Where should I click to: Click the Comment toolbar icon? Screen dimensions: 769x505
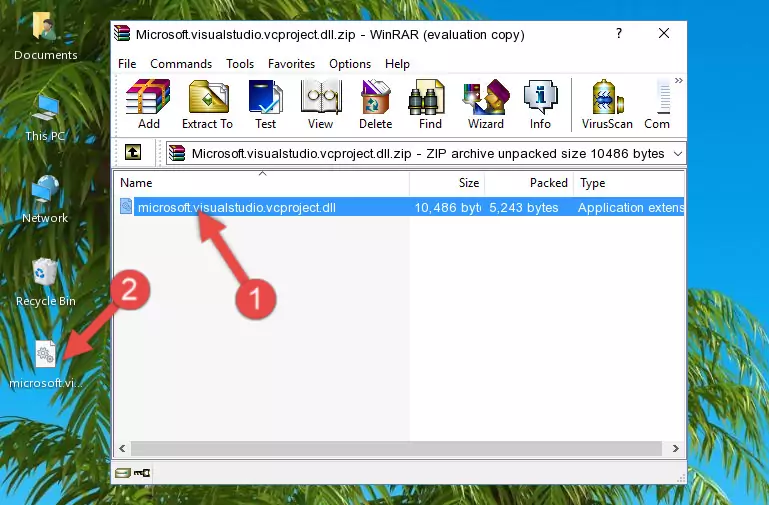tap(657, 104)
